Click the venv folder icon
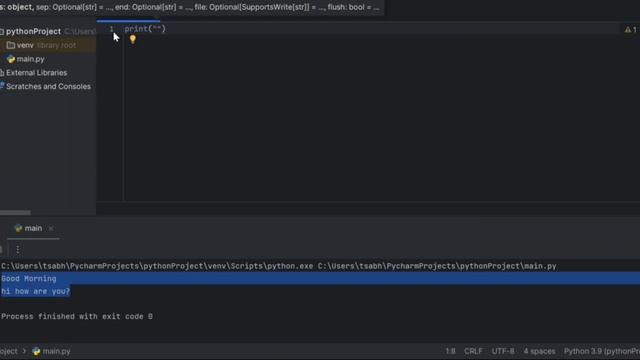The image size is (640, 360). point(11,45)
